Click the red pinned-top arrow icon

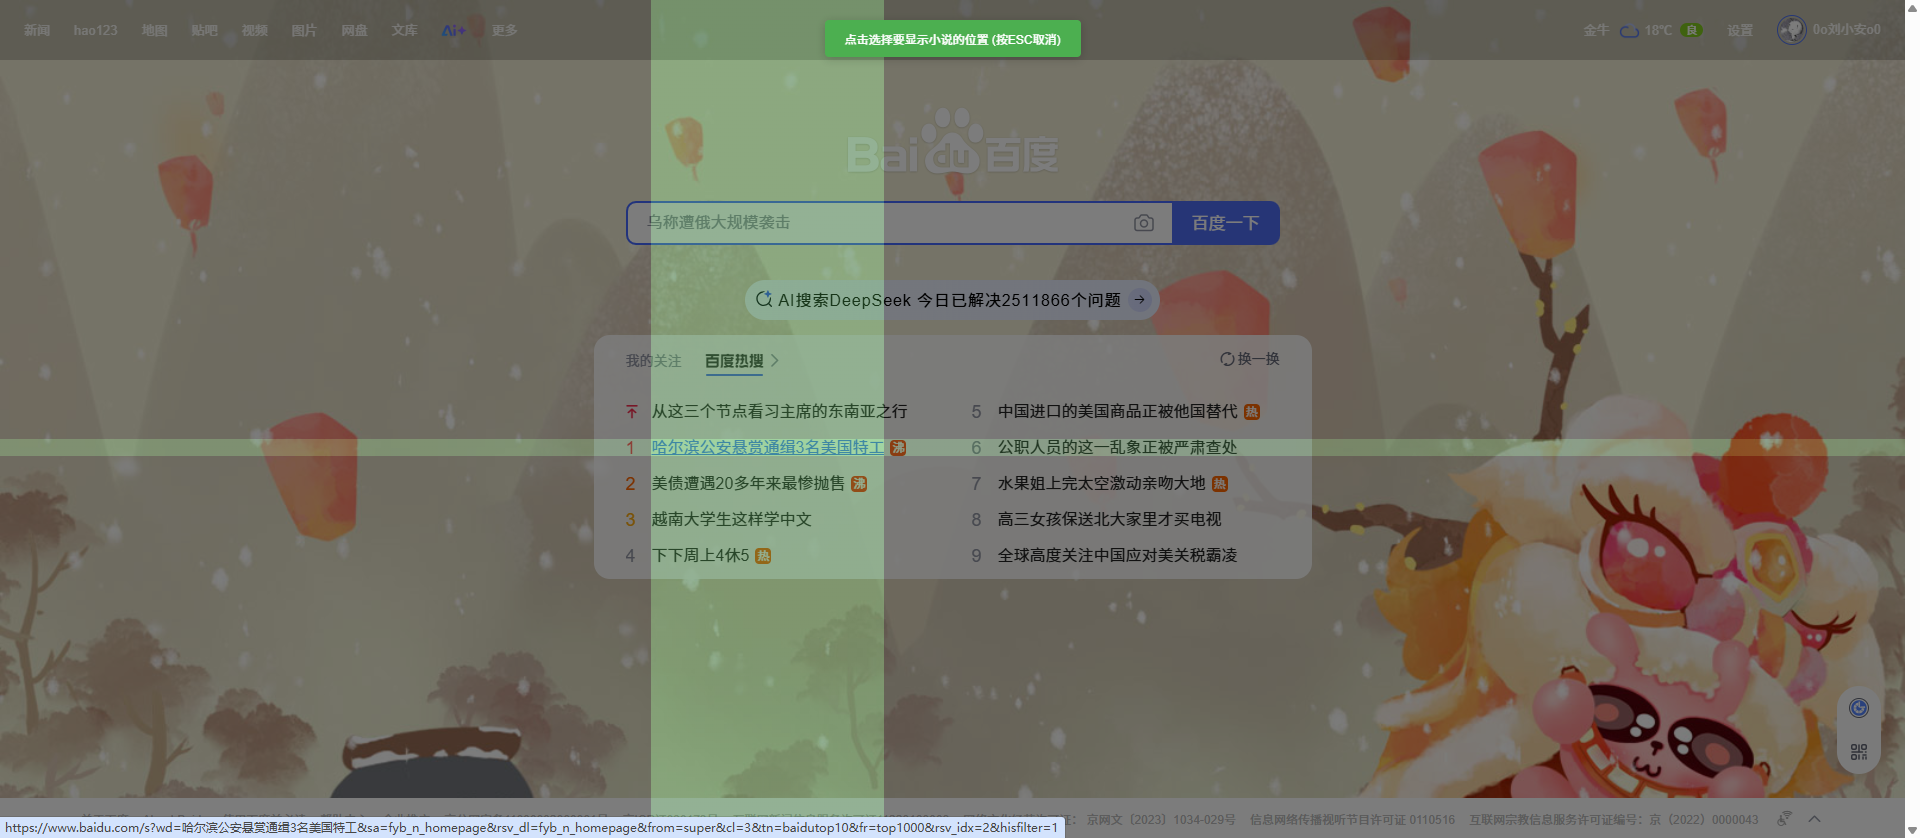click(631, 411)
